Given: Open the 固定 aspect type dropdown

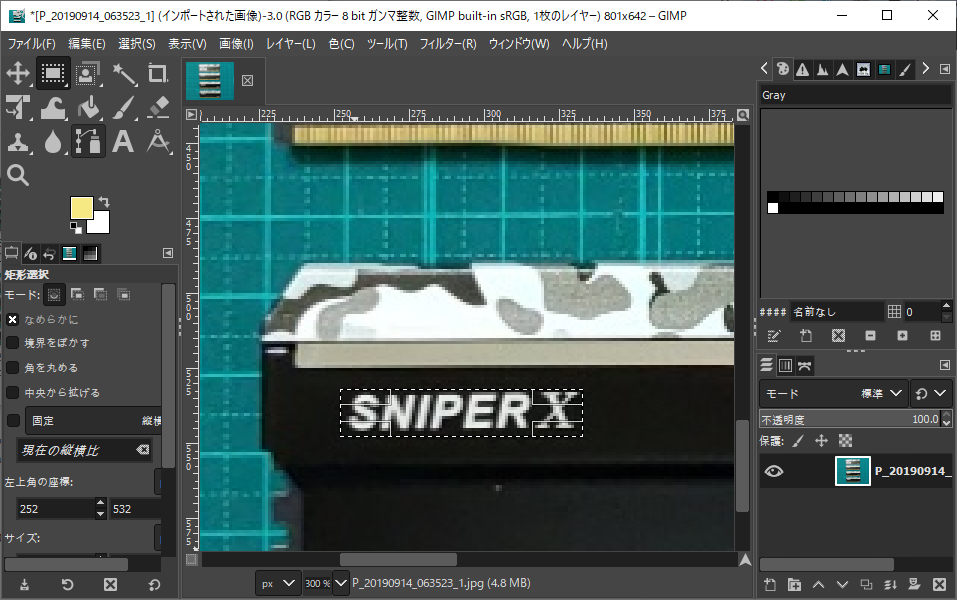Looking at the screenshot, I should pos(95,421).
